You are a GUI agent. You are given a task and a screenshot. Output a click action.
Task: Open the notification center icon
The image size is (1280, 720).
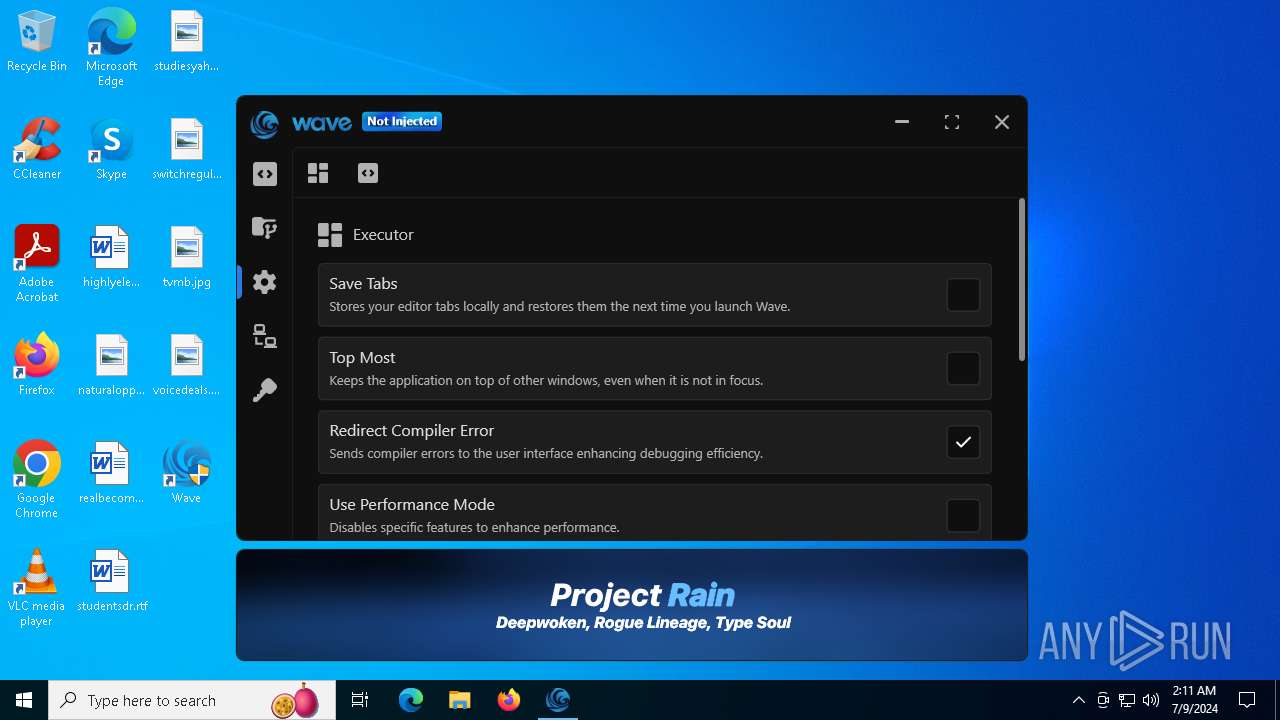point(1247,700)
